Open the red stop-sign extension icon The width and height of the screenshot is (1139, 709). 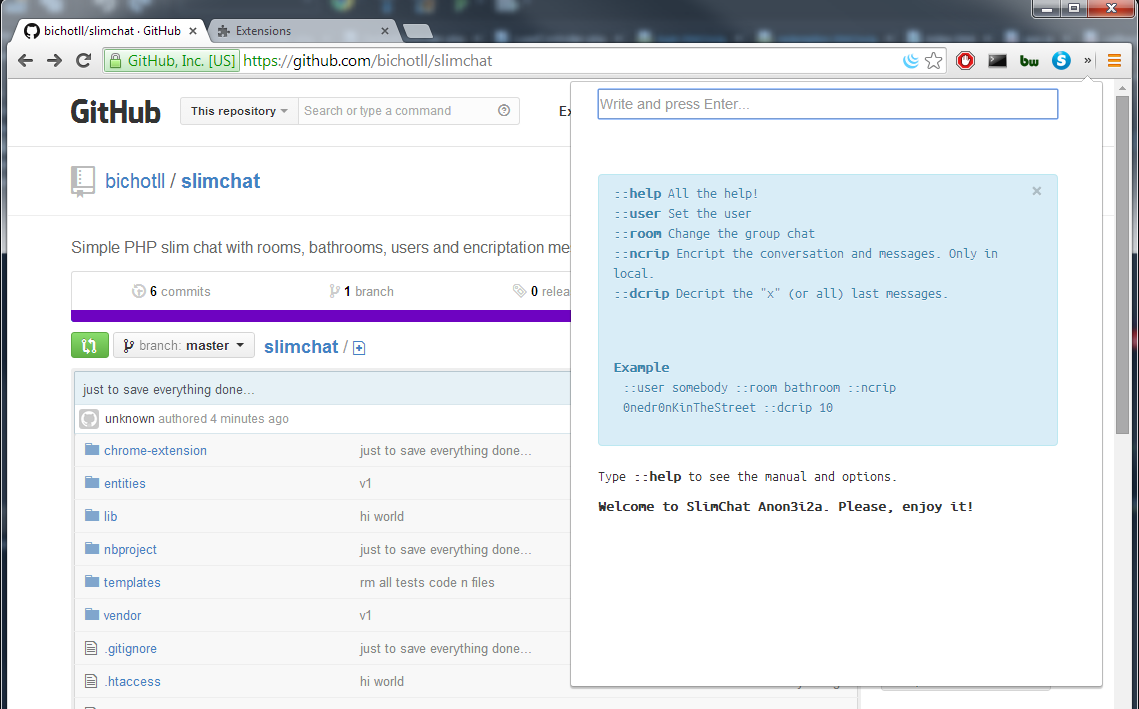coord(965,61)
